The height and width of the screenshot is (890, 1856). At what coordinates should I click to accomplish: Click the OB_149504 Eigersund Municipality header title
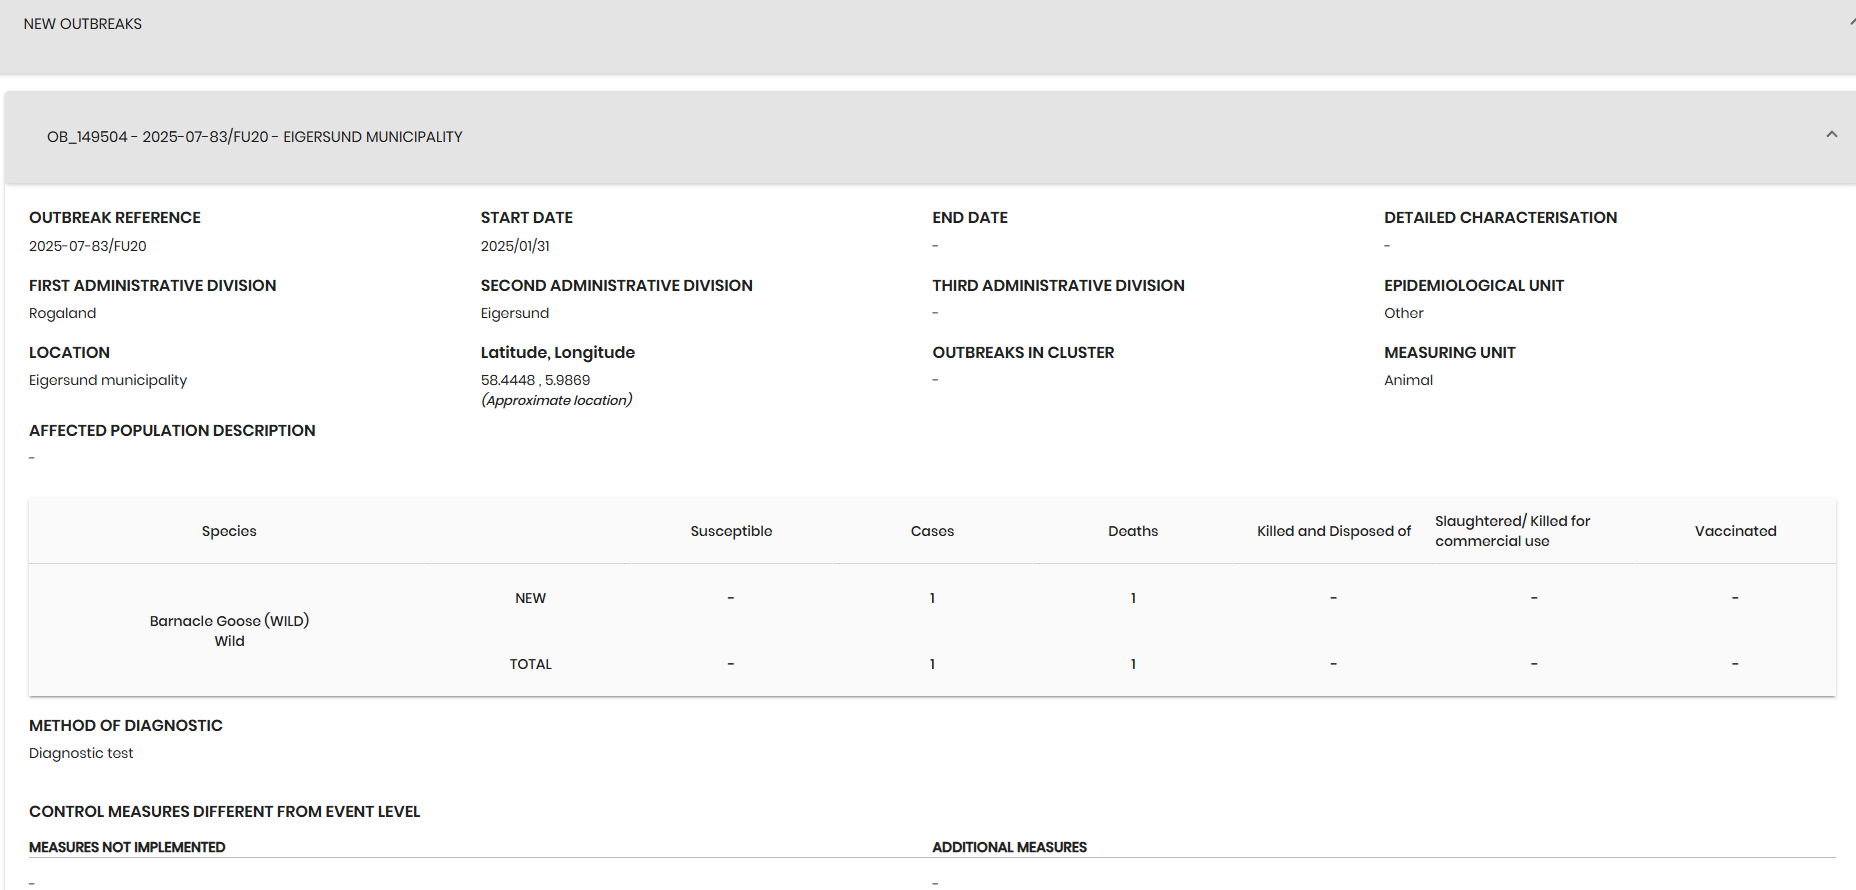254,137
